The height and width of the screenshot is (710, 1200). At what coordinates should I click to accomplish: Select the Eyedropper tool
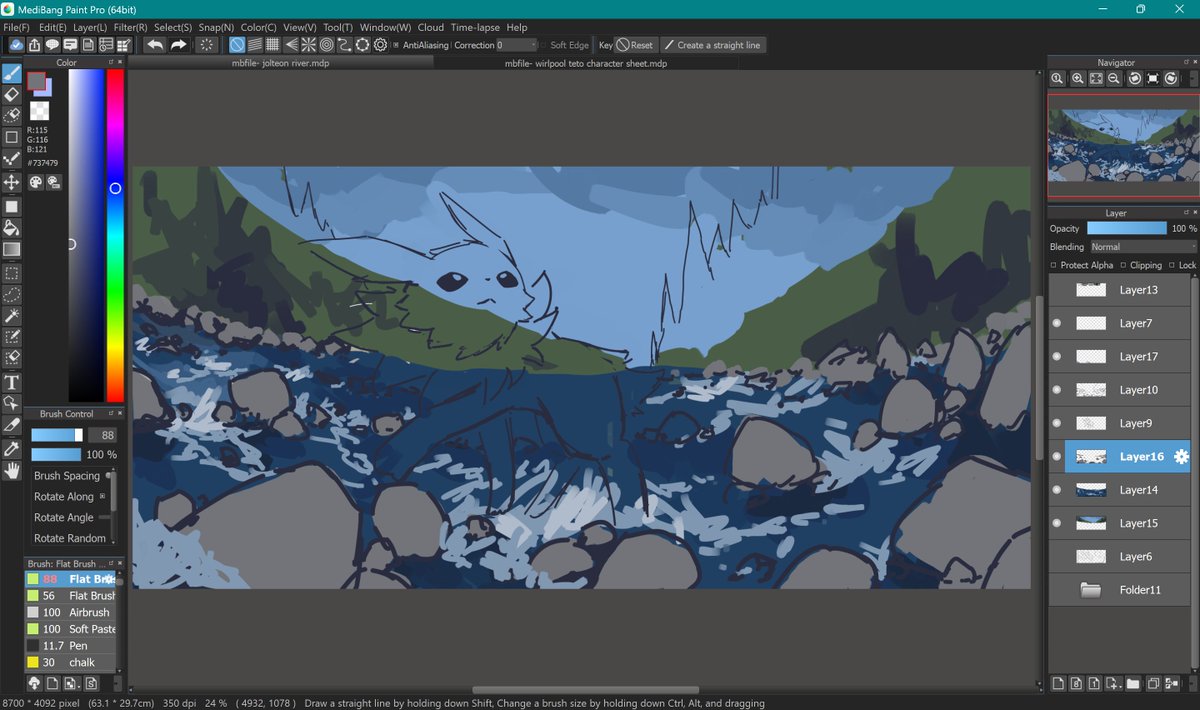[12, 448]
